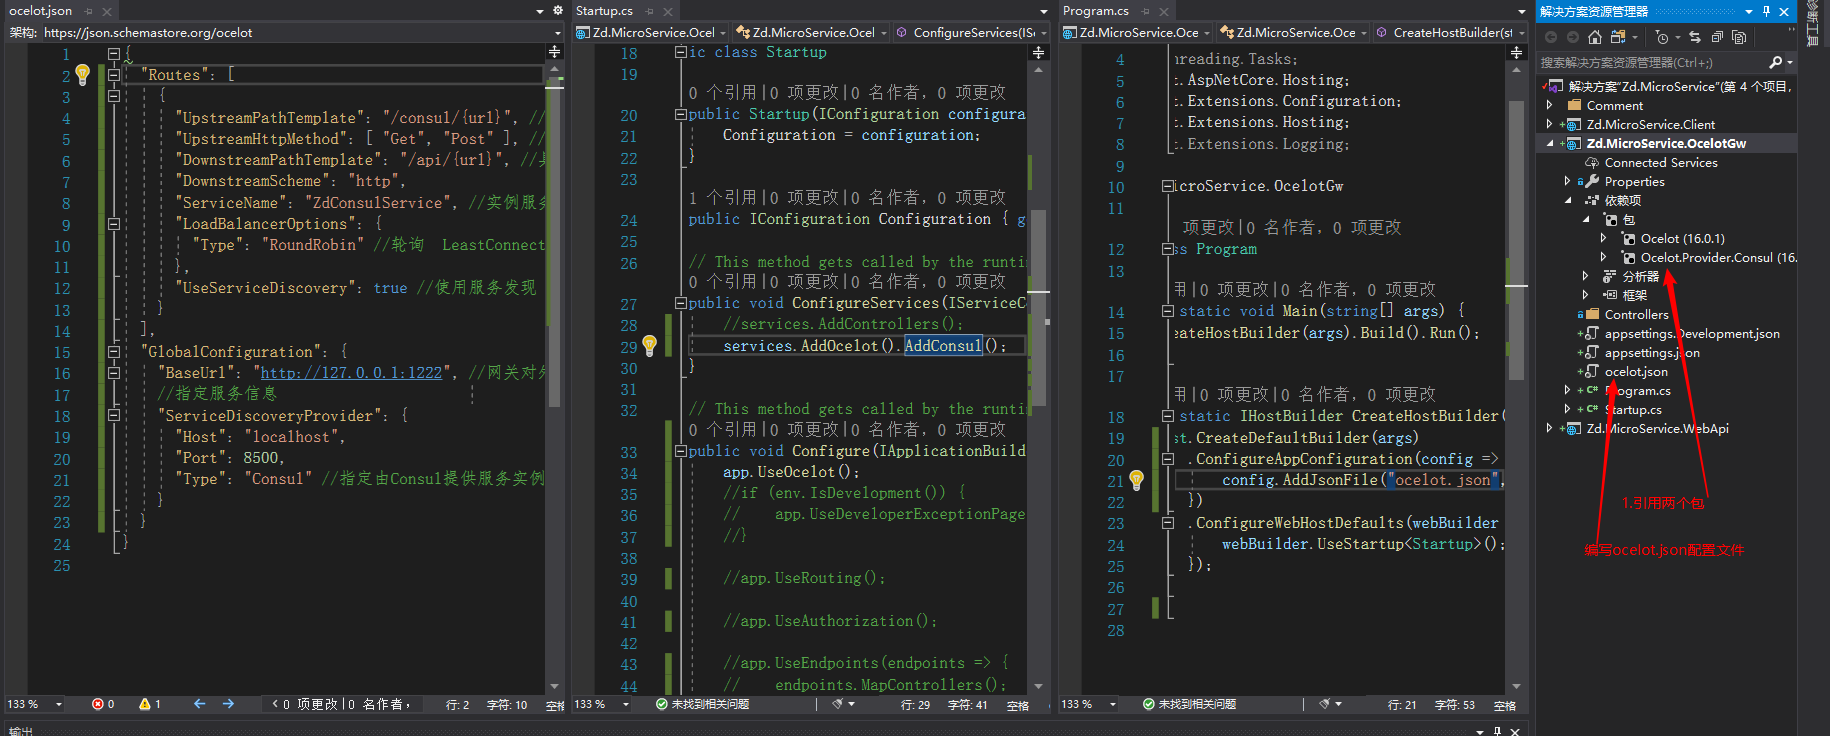The width and height of the screenshot is (1830, 736).
Task: Click navigate backward arrow in ocelot.json status bar
Action: (199, 704)
